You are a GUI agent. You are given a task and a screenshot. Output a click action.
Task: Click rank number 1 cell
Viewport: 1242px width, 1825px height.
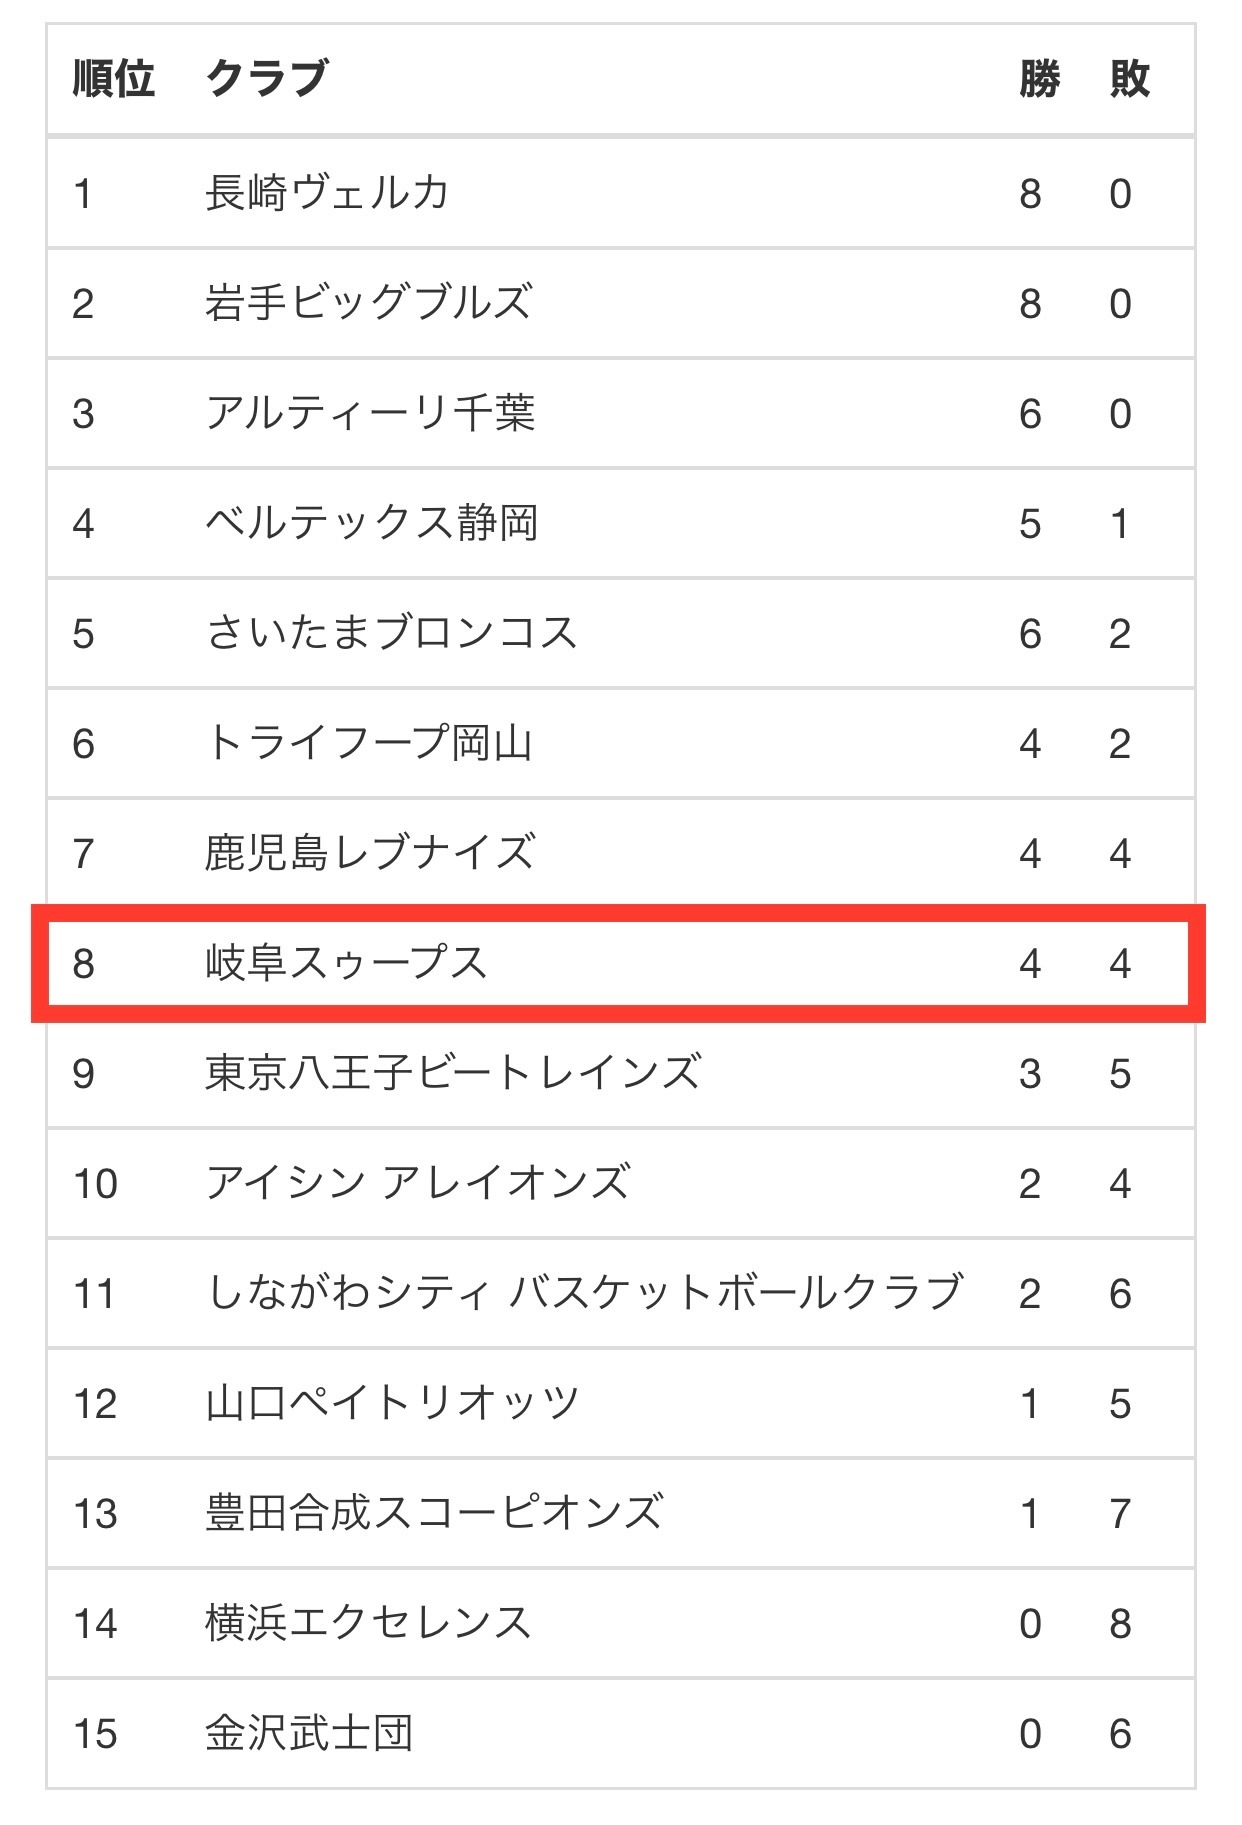[x=83, y=193]
